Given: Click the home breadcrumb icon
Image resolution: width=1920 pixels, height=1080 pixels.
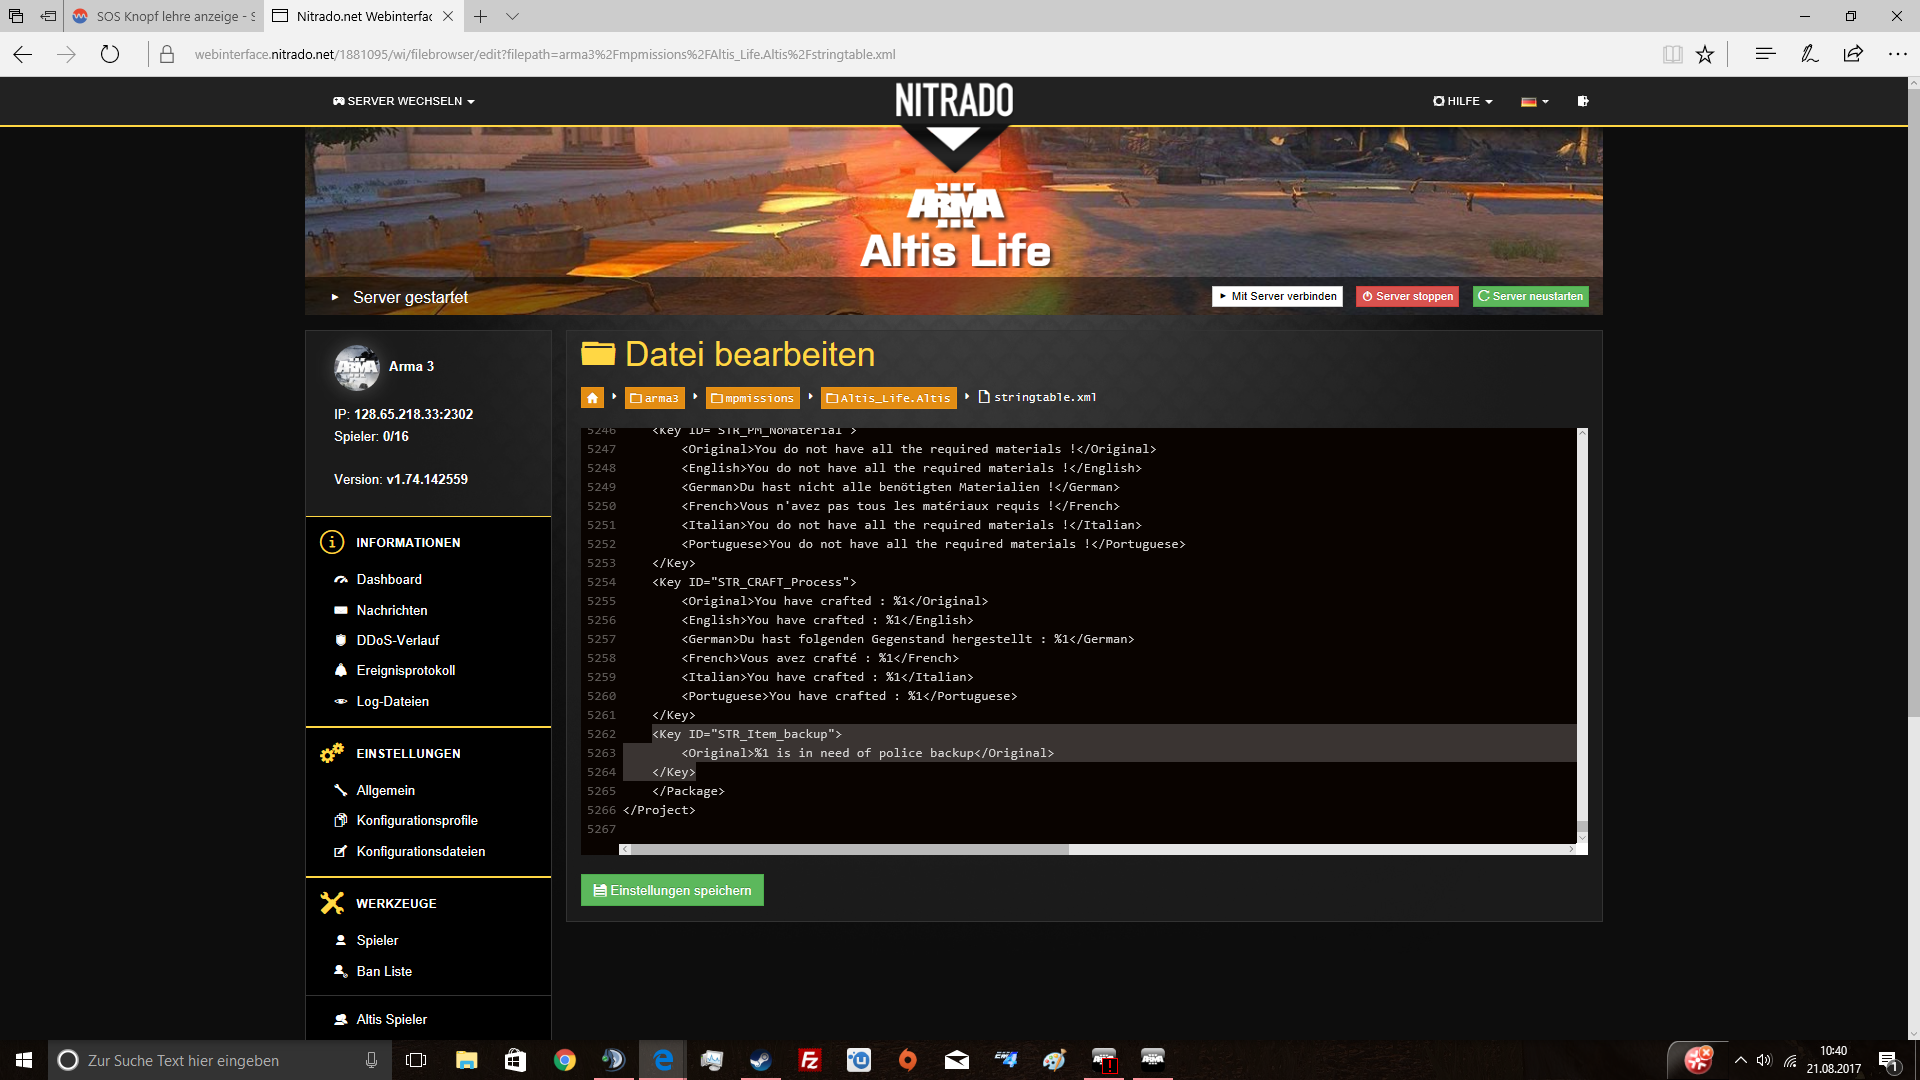Looking at the screenshot, I should coord(592,398).
